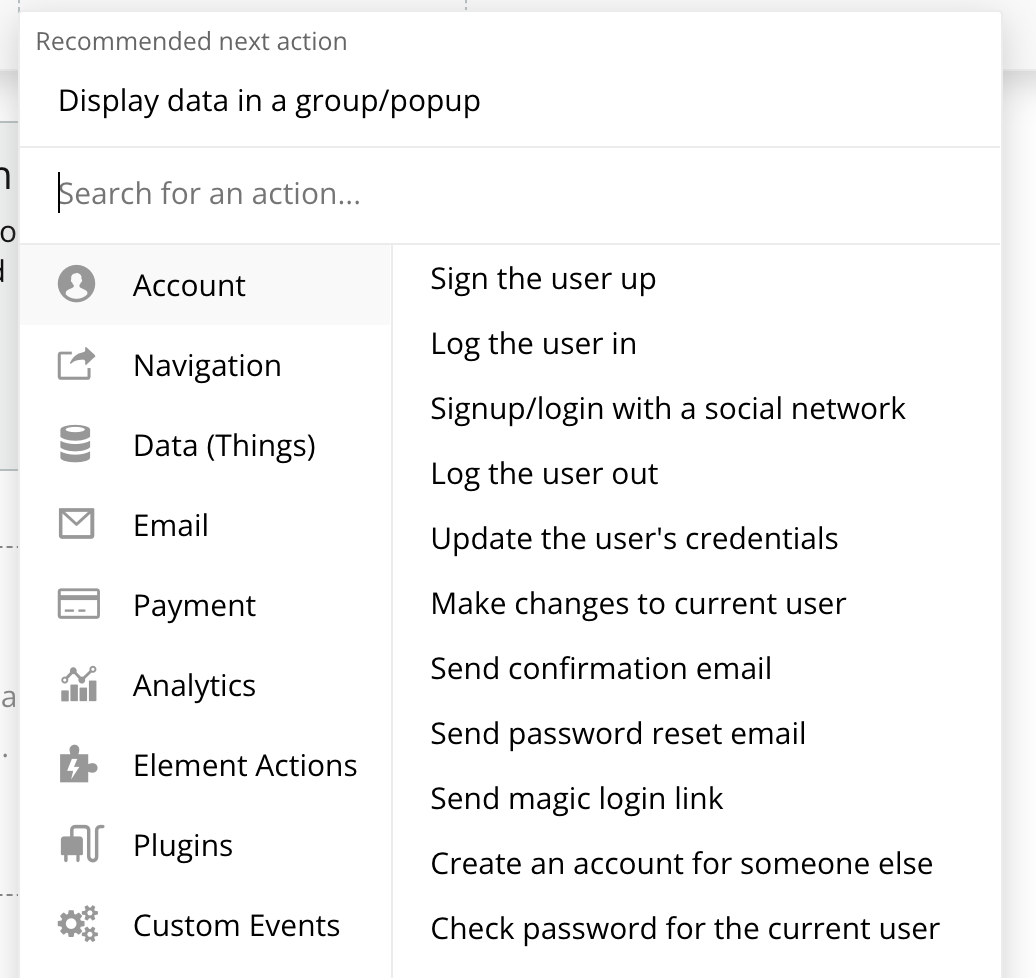Click the Account person icon

pyautogui.click(x=77, y=284)
